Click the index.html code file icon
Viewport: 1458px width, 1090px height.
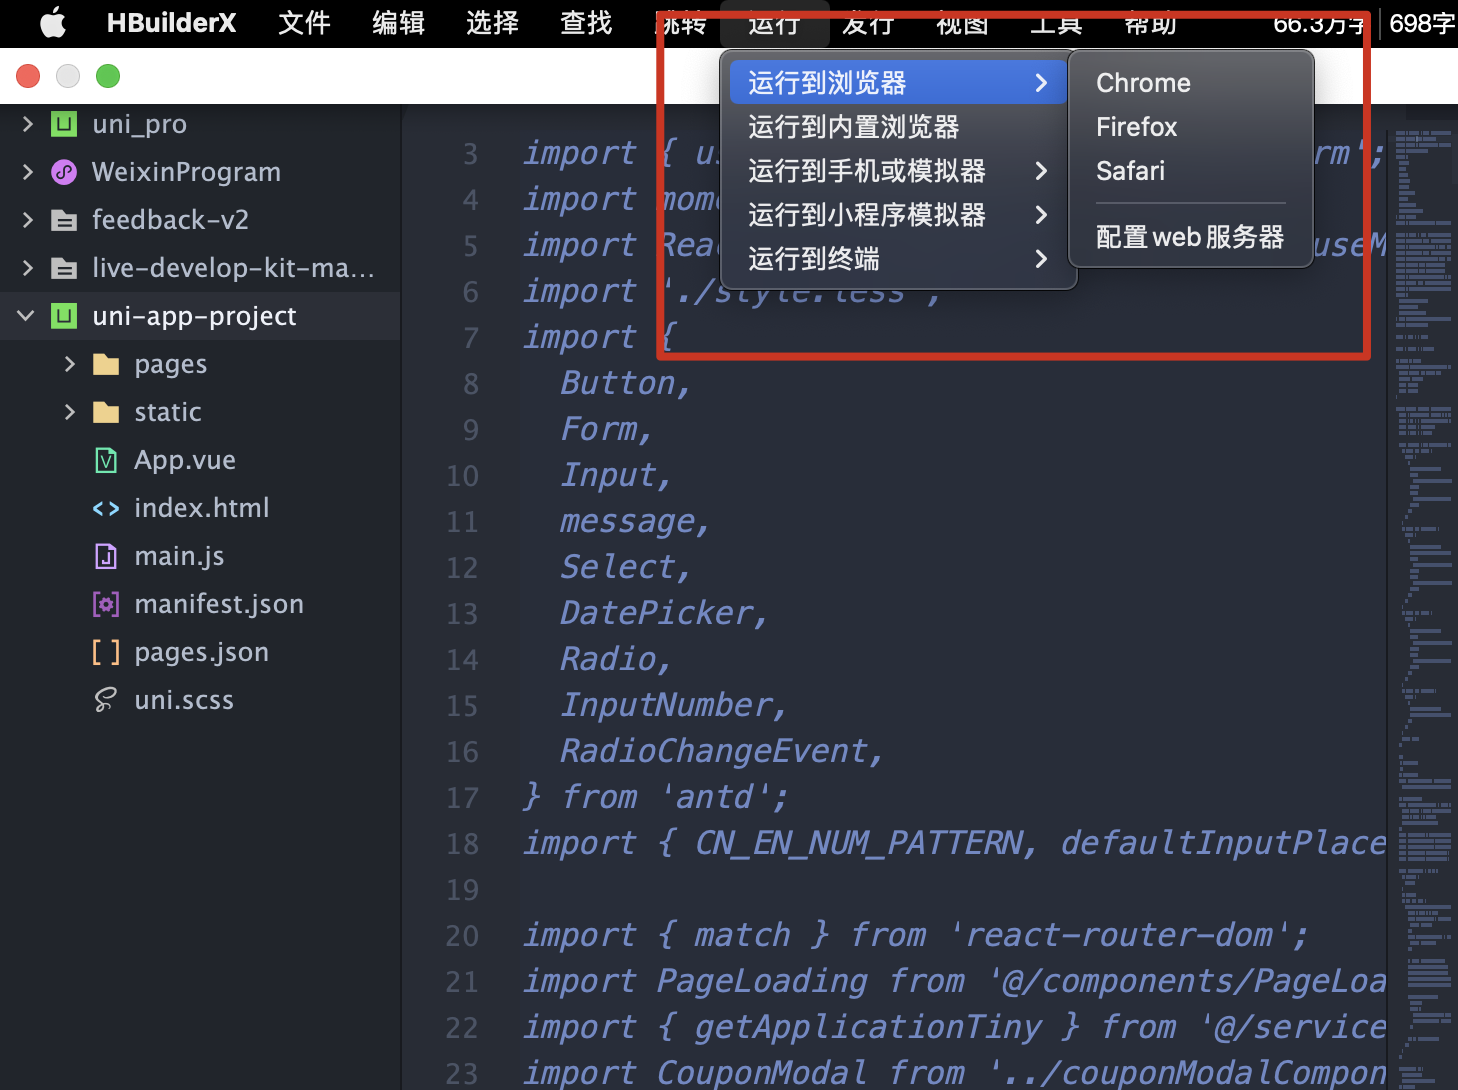[106, 508]
